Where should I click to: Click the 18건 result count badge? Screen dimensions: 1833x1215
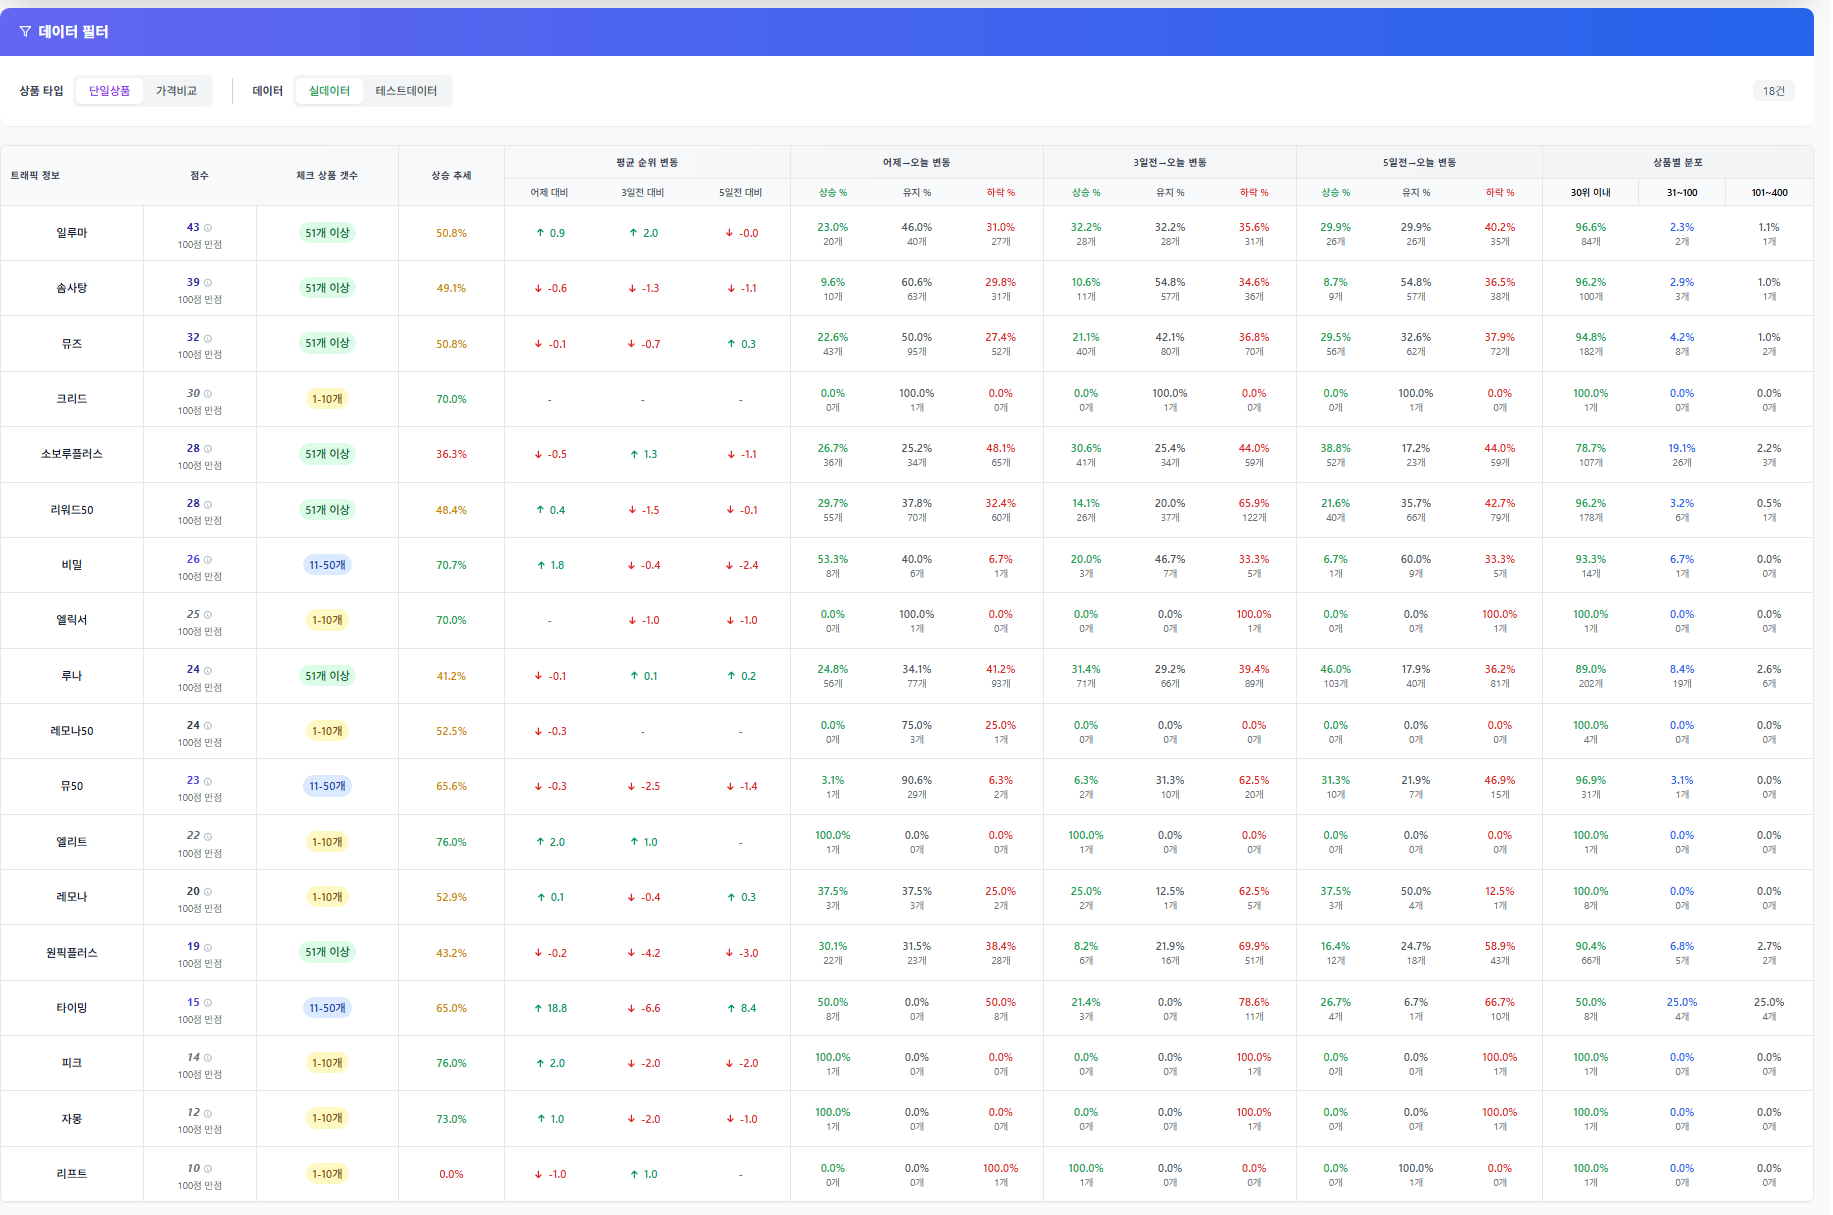[x=1774, y=91]
